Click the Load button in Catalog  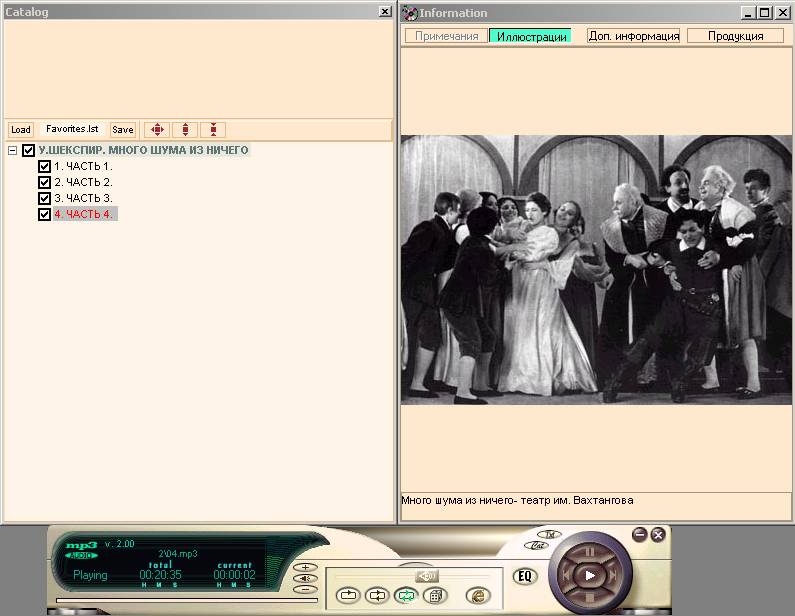[21, 130]
